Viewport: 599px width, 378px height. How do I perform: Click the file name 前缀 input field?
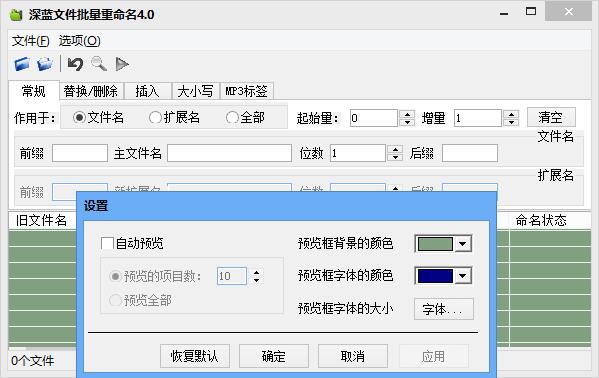pos(80,153)
